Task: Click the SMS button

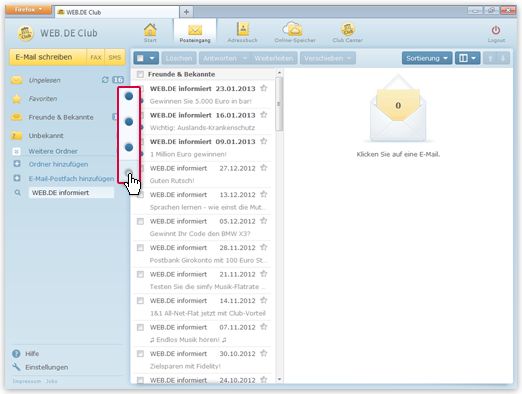Action: [x=115, y=57]
